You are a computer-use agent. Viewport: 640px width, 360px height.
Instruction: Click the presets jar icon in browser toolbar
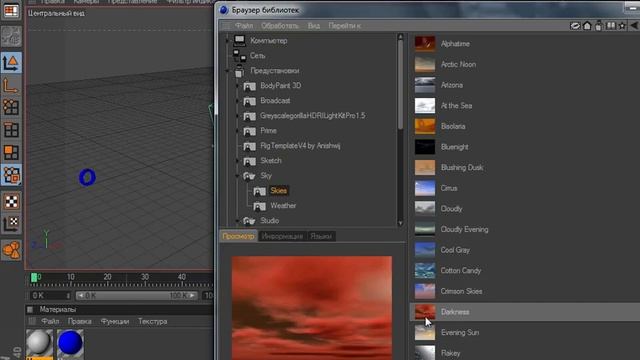(x=598, y=26)
